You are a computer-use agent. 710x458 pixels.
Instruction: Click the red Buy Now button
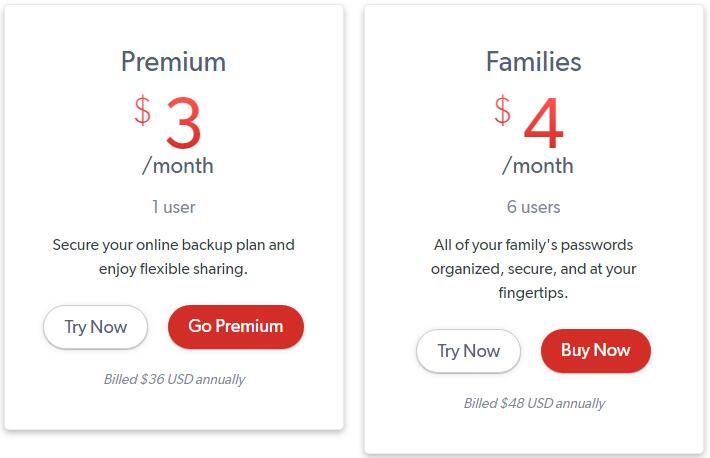pyautogui.click(x=596, y=351)
